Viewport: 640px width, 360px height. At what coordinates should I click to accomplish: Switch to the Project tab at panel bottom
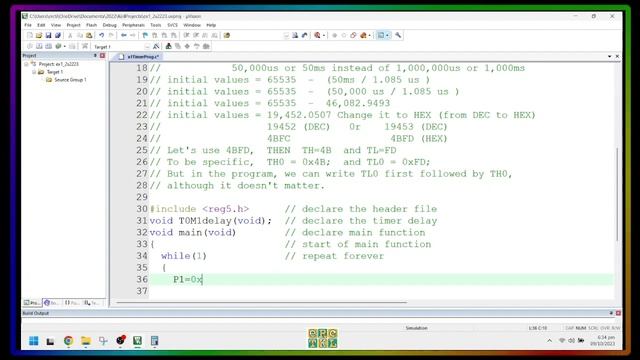point(31,303)
